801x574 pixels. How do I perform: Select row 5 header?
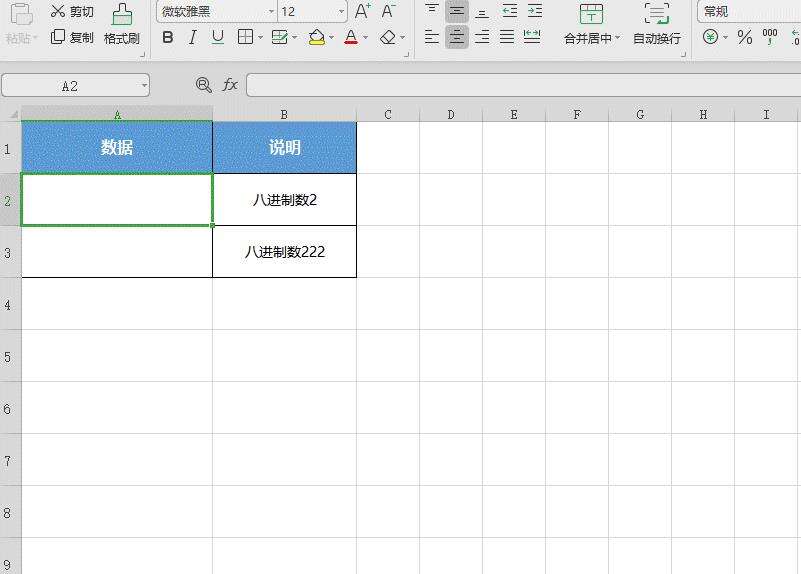[x=10, y=356]
